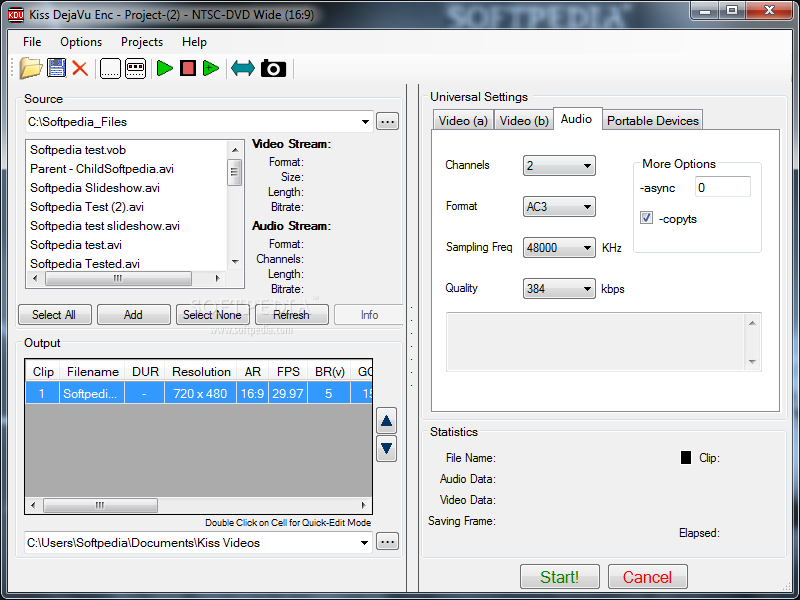Click the 29.97 FPS cell

point(288,393)
